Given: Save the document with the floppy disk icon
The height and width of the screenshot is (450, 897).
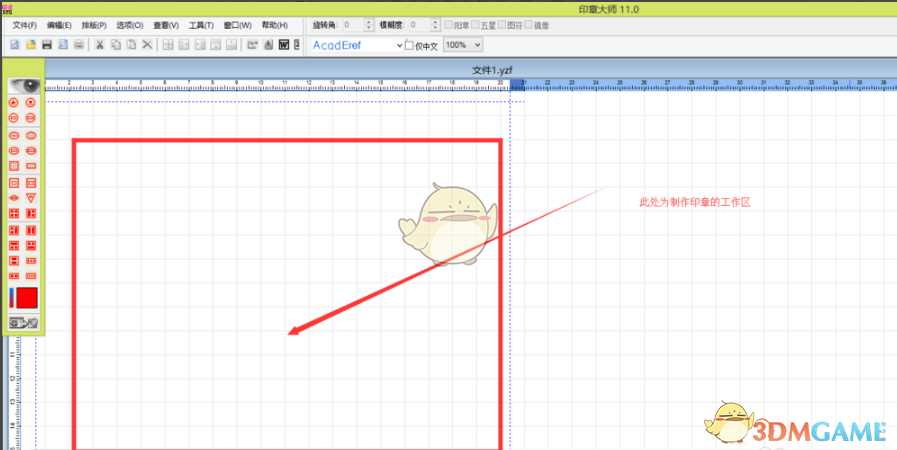Looking at the screenshot, I should tap(47, 45).
